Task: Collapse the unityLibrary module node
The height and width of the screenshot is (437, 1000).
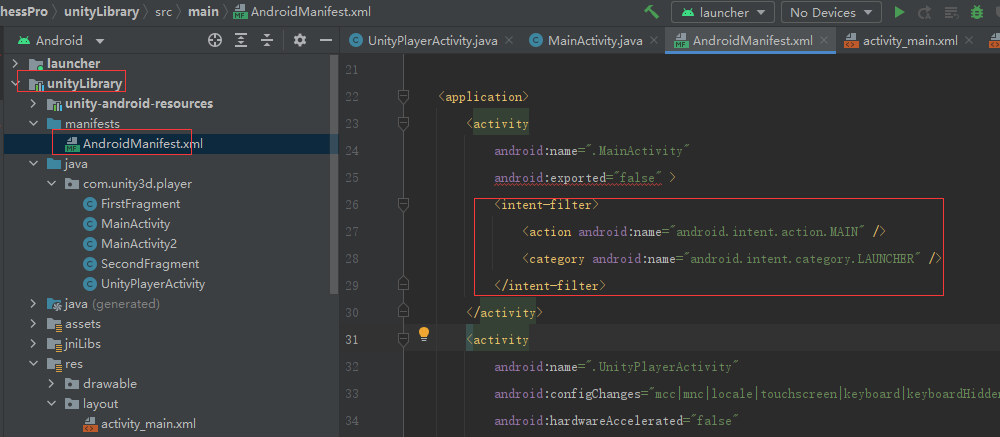Action: pyautogui.click(x=15, y=84)
